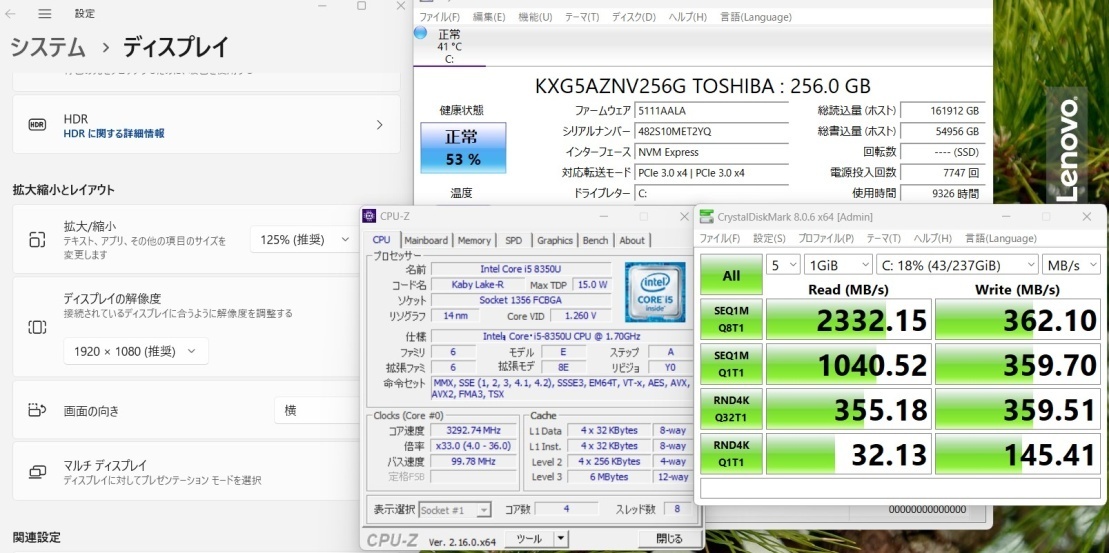Switch to the About tab in CPU-Z
Viewport: 1109px width, 553px height.
[632, 240]
